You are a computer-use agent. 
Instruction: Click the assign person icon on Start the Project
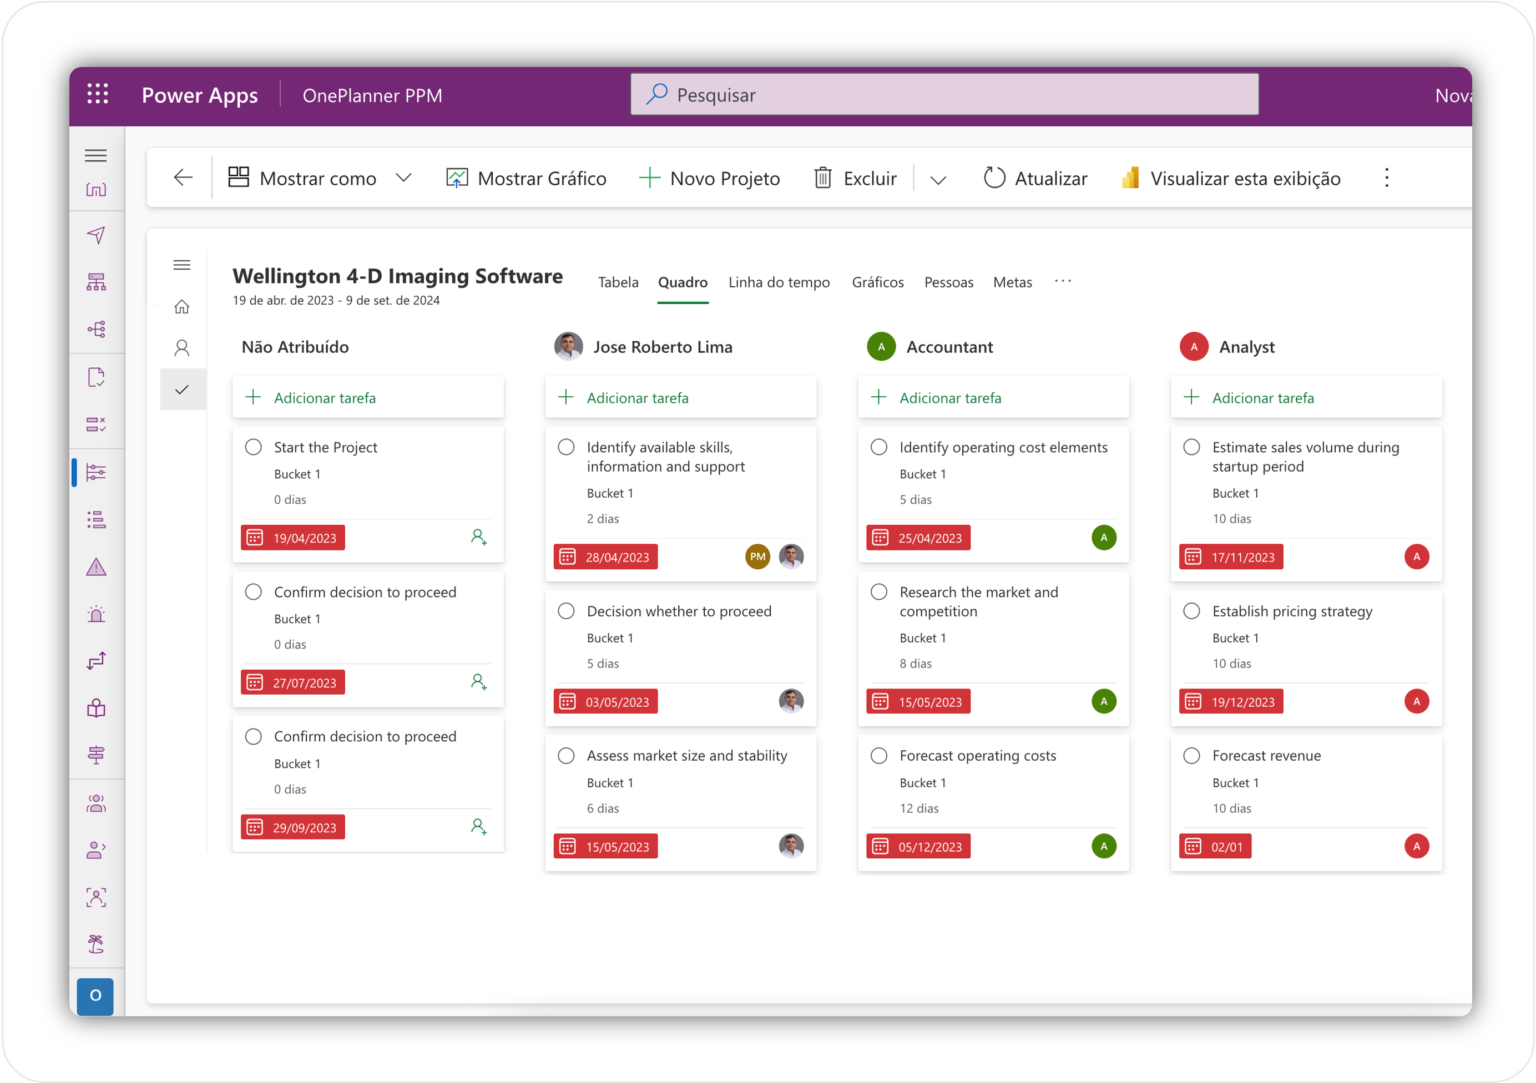(478, 537)
